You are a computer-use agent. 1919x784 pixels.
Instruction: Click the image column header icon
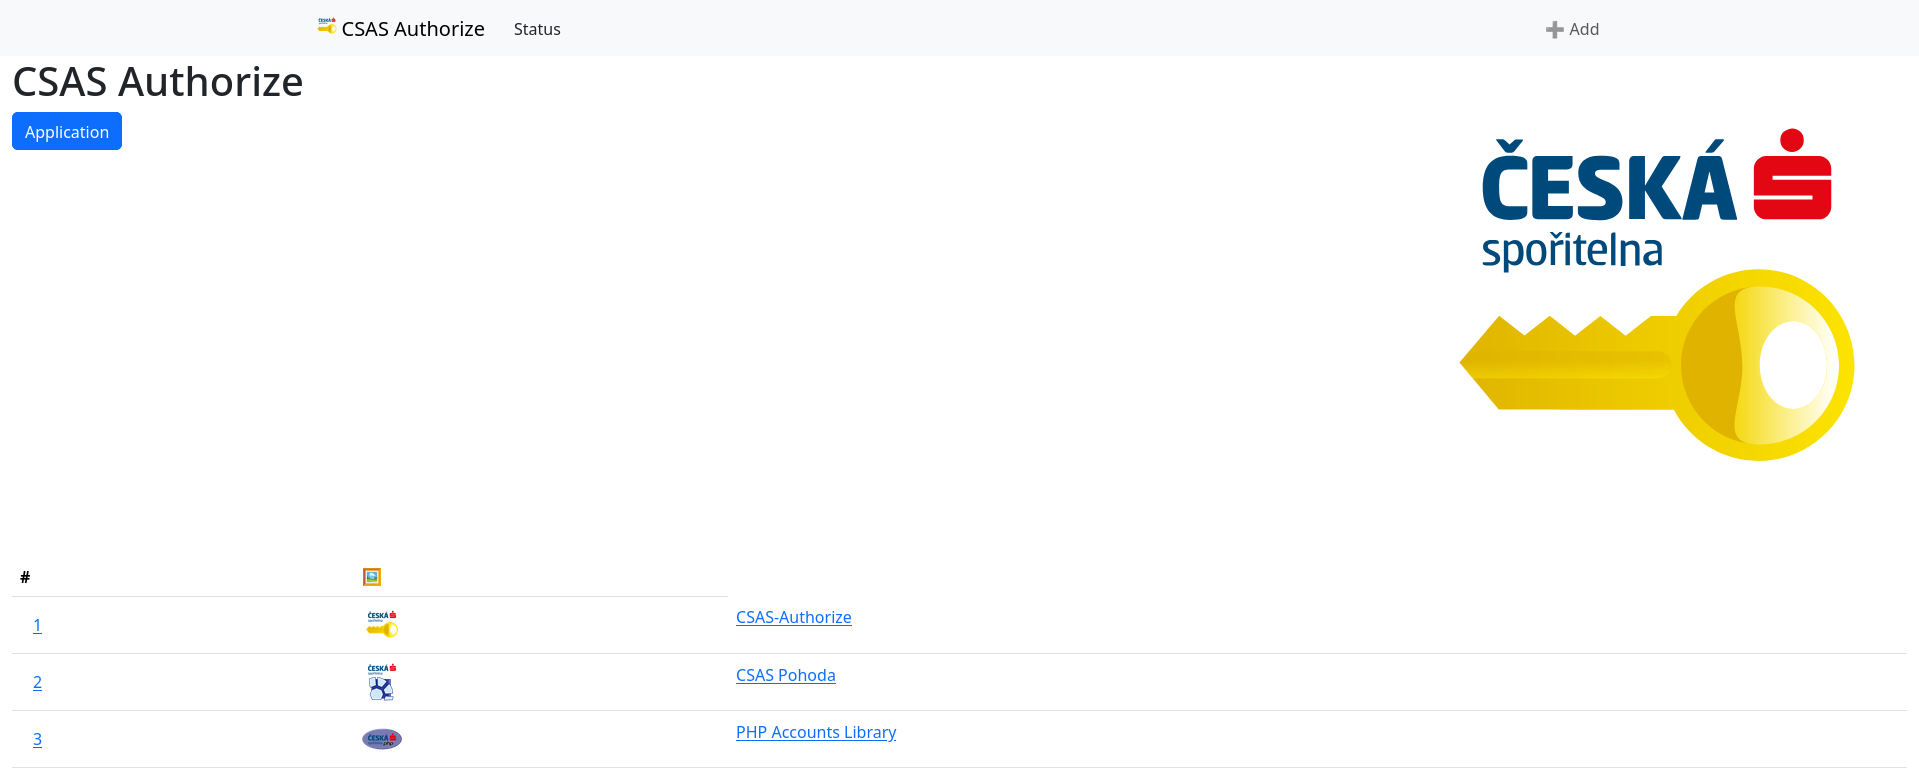click(x=372, y=577)
